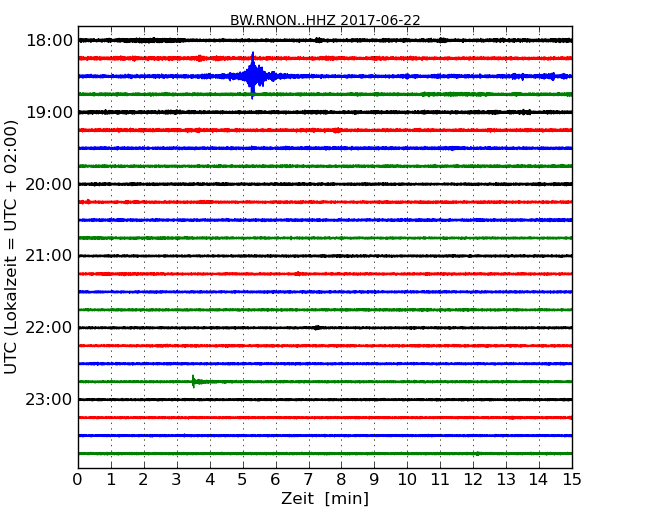Click the 'Zeit [min]' axis label

[325, 498]
